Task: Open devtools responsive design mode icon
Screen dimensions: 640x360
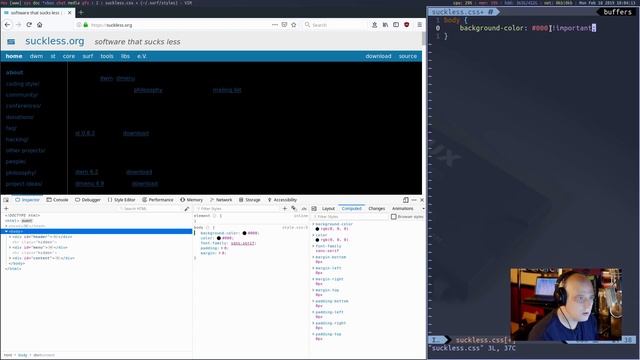Action: (406, 200)
